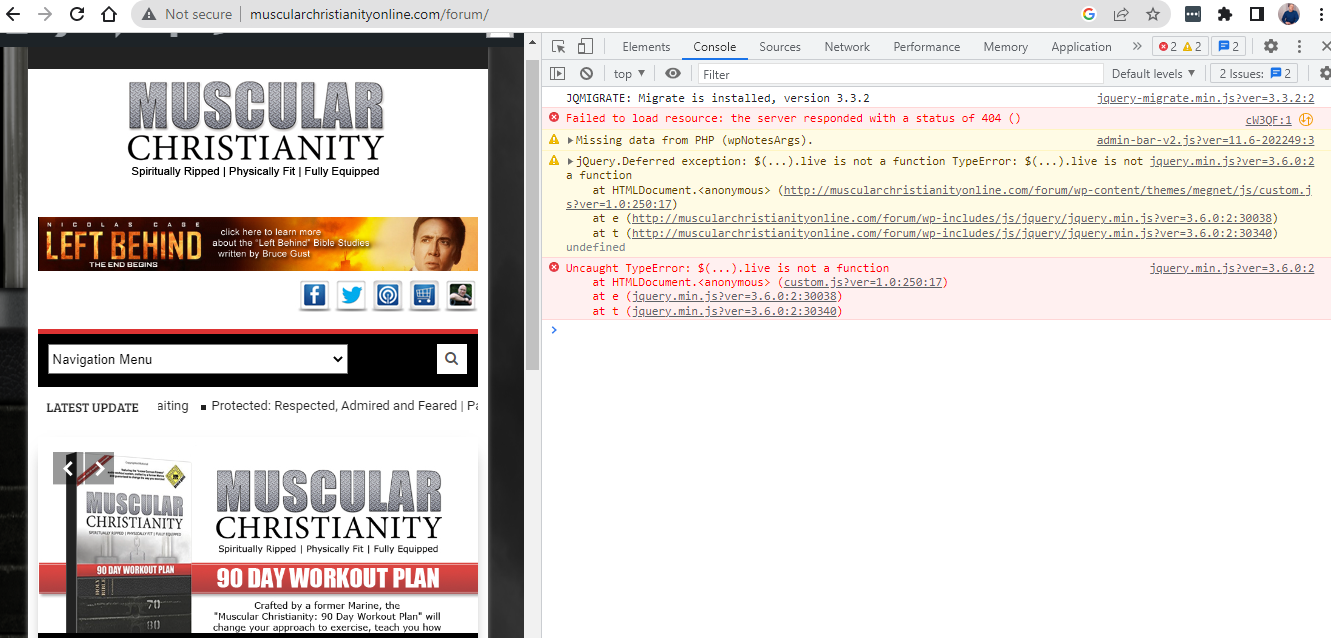Image resolution: width=1331 pixels, height=638 pixels.
Task: Toggle the device toolbar emulation
Action: tap(585, 47)
